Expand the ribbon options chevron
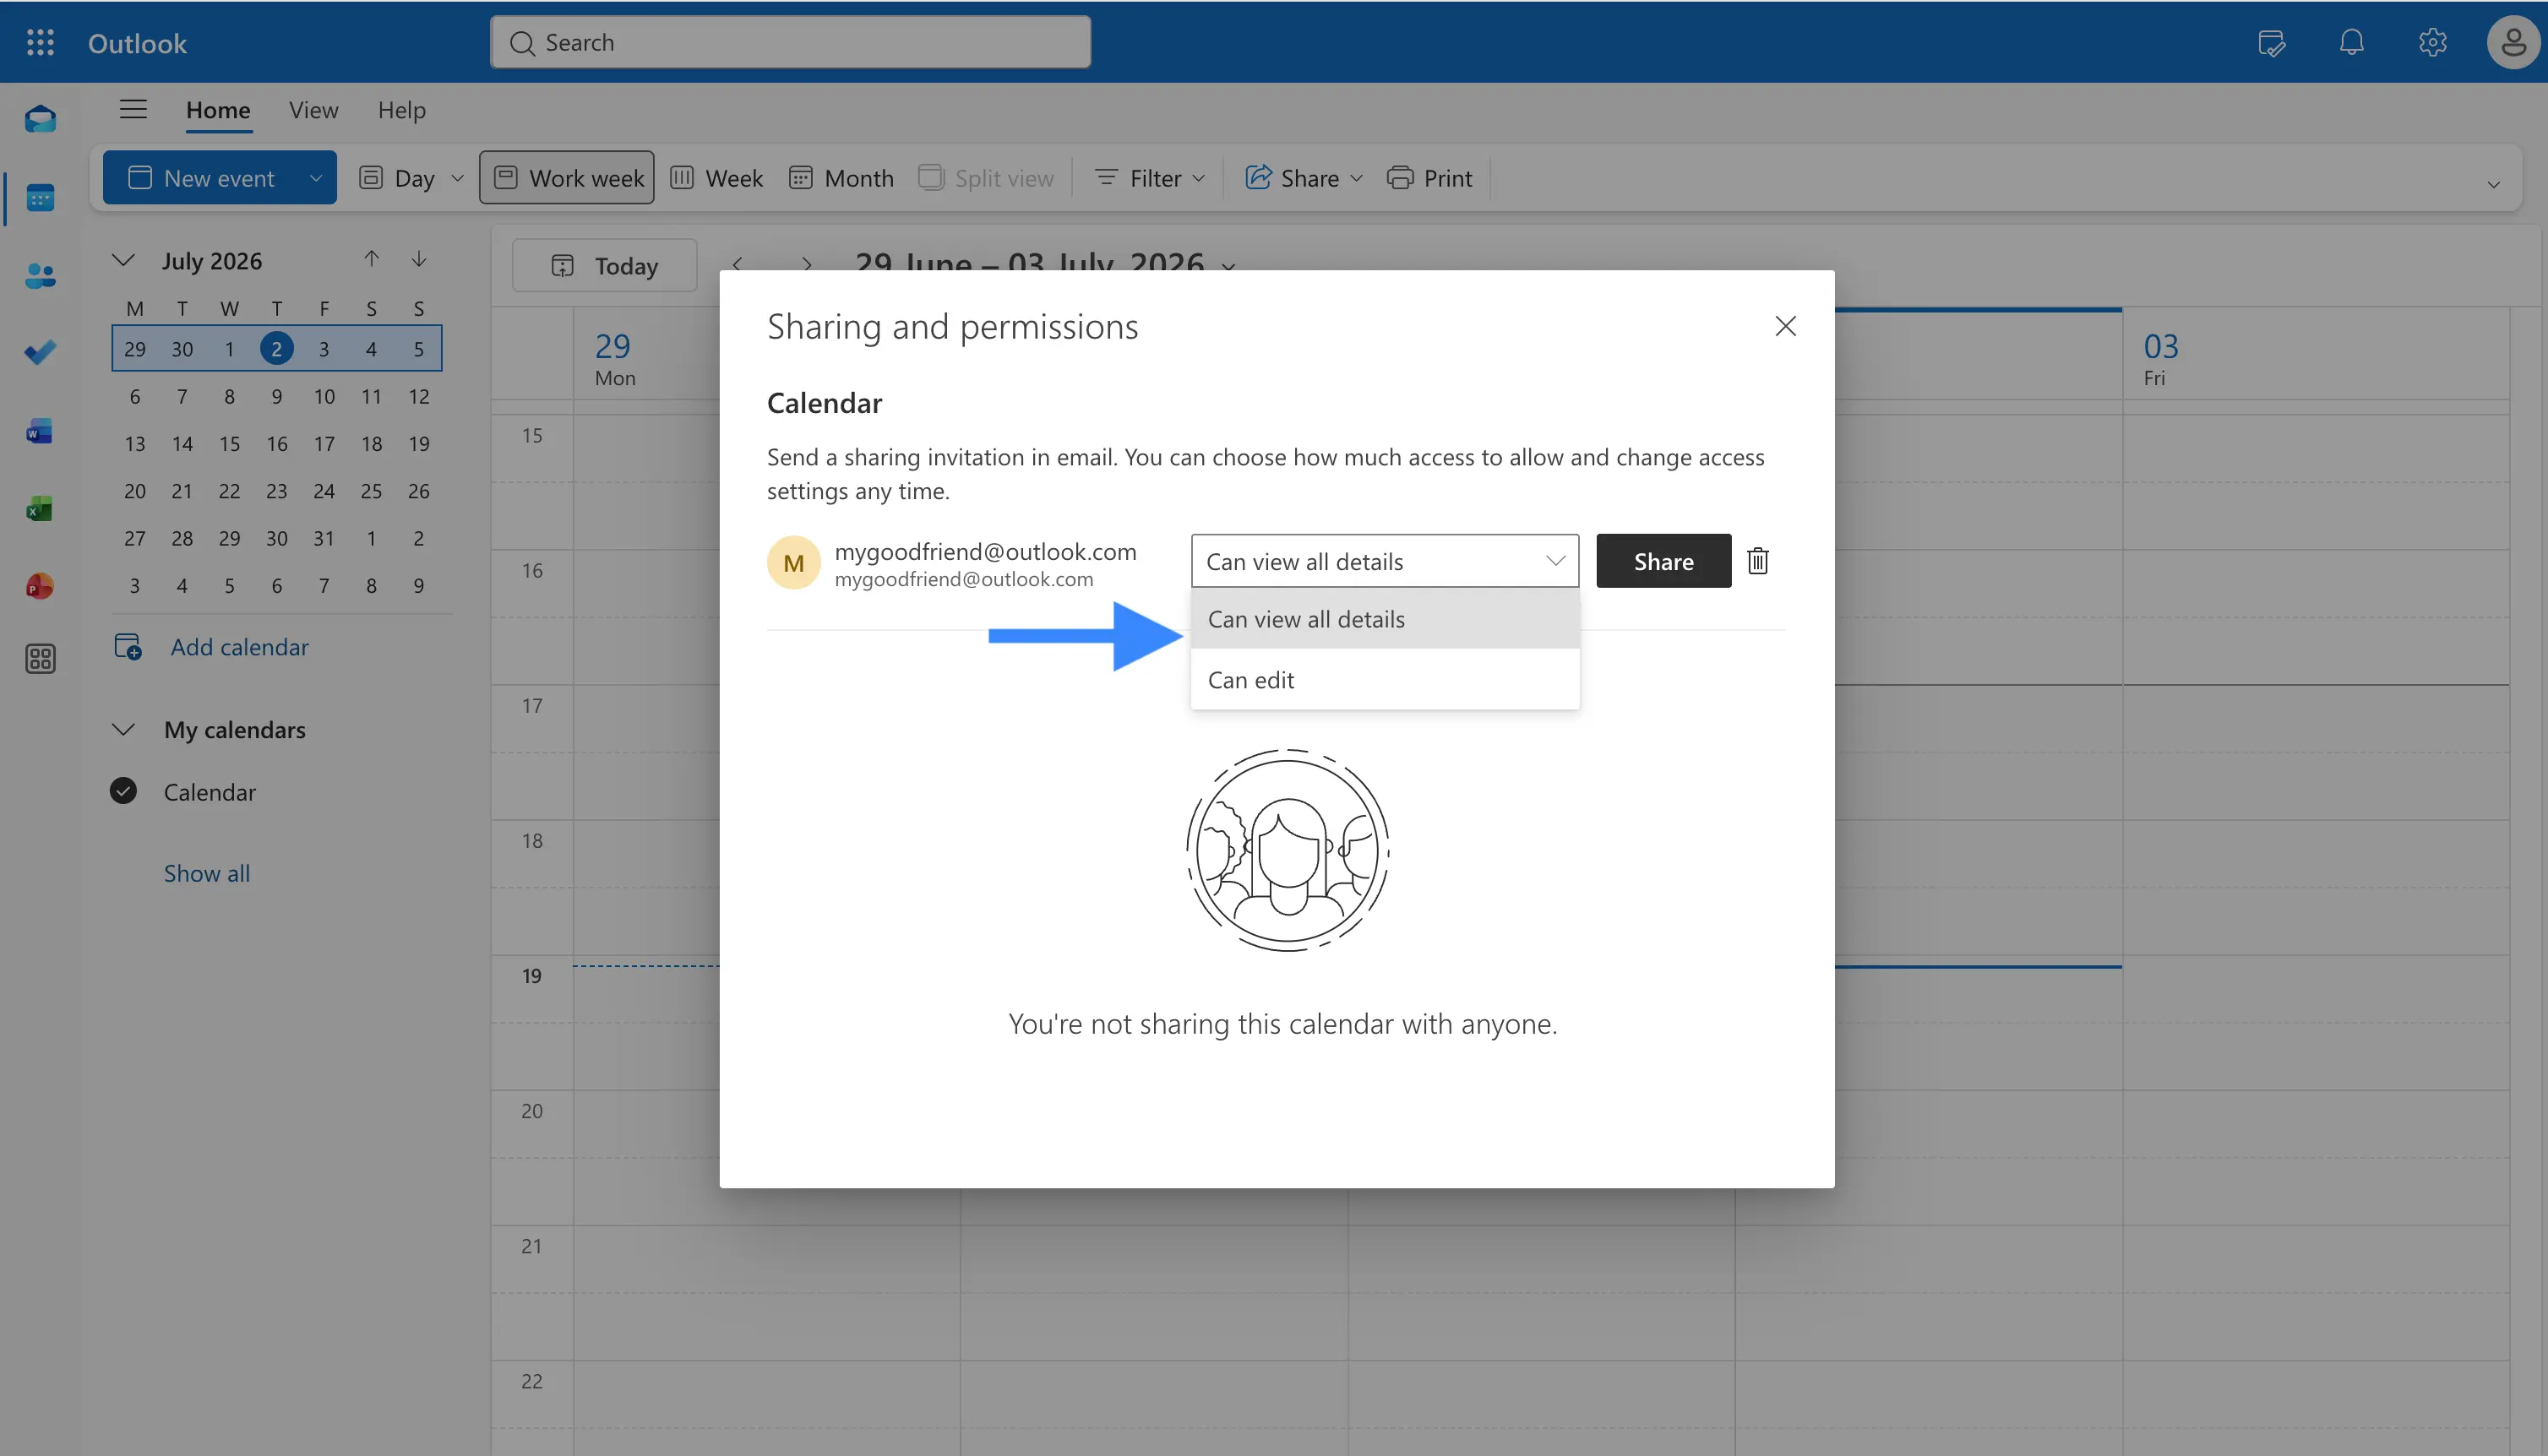This screenshot has width=2548, height=1456. (x=2493, y=184)
